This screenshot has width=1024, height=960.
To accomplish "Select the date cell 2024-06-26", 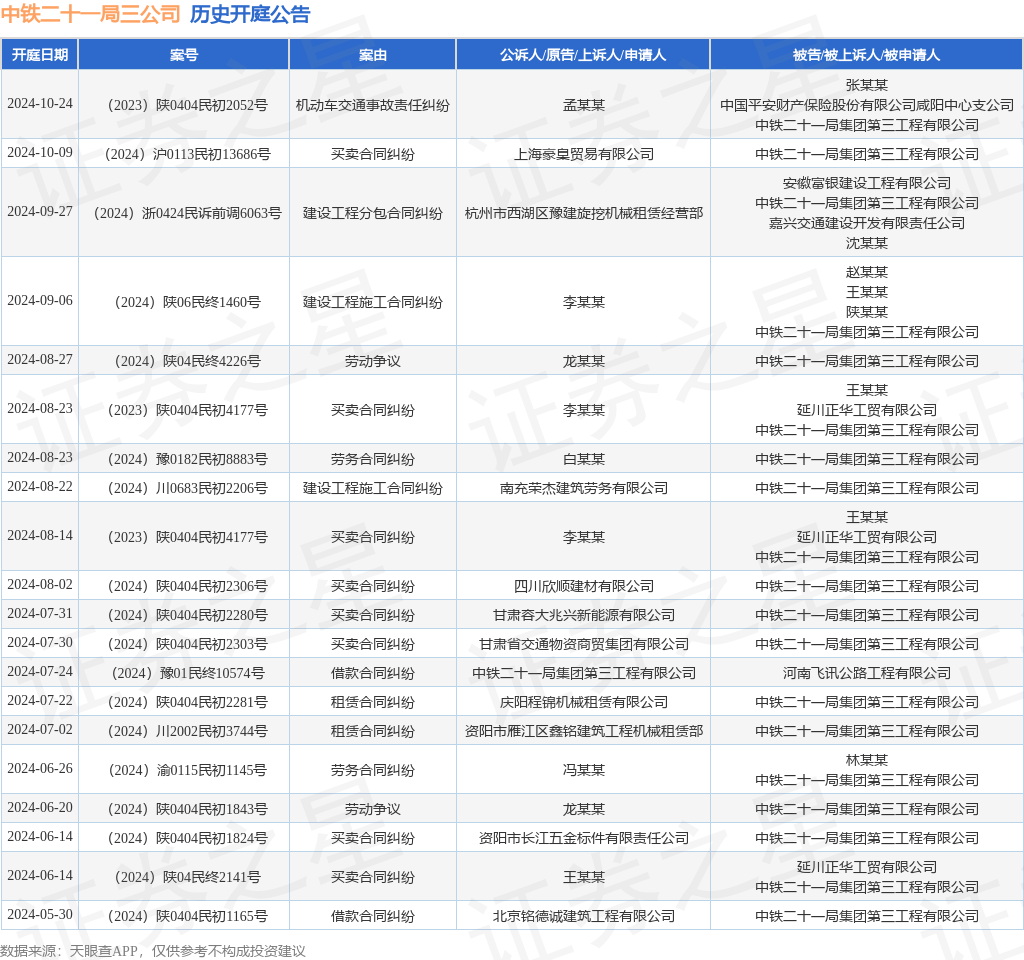I will [40, 768].
